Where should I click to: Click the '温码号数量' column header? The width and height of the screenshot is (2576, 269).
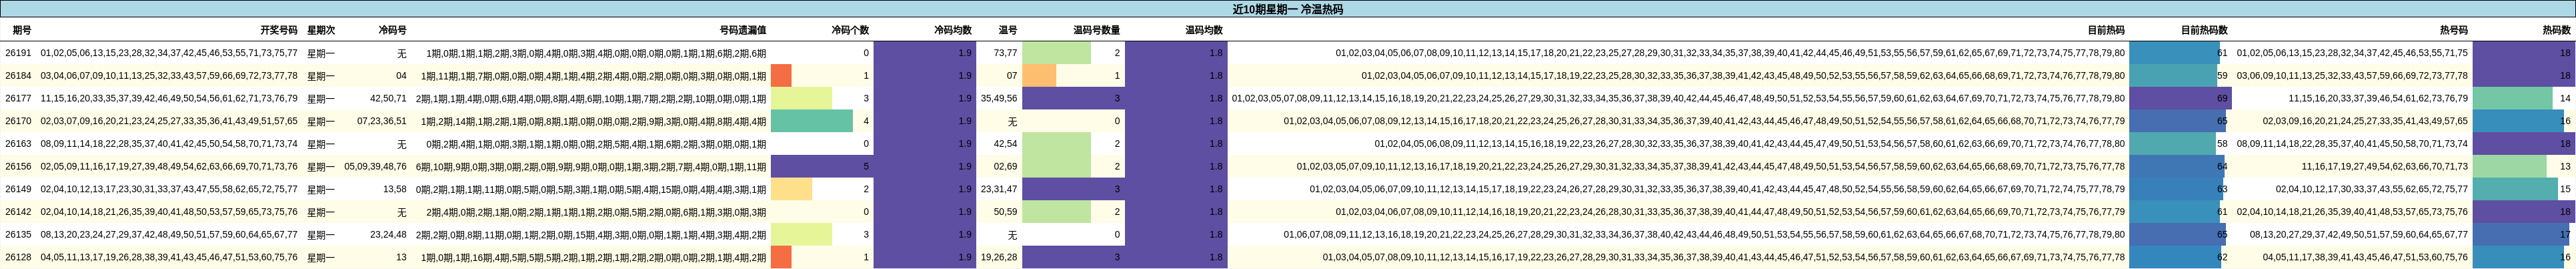tap(1097, 31)
